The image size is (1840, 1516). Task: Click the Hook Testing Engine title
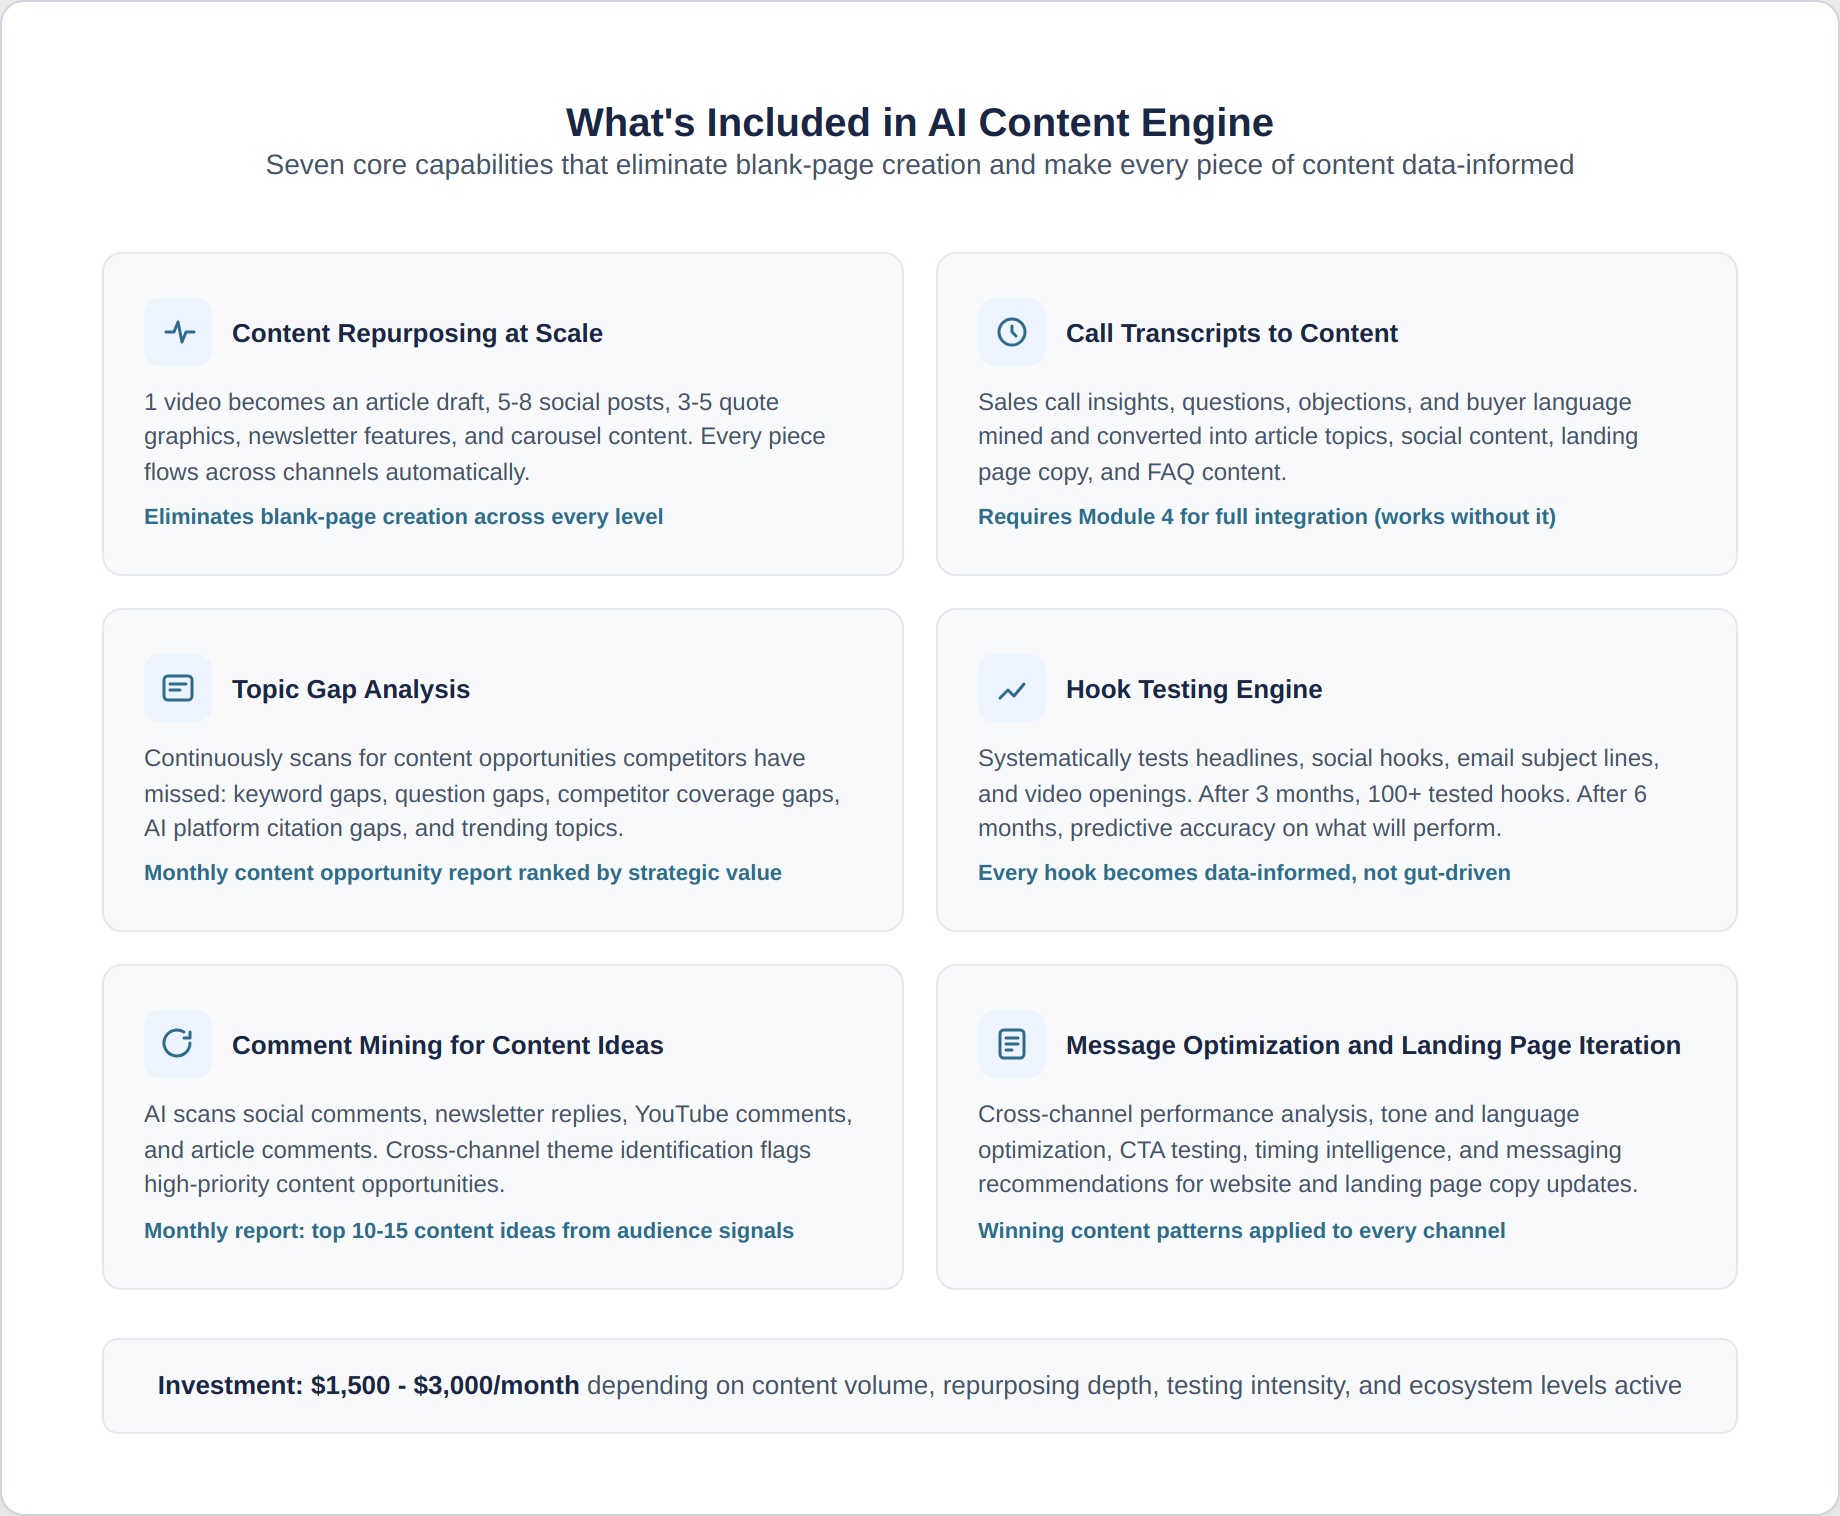pyautogui.click(x=1193, y=689)
